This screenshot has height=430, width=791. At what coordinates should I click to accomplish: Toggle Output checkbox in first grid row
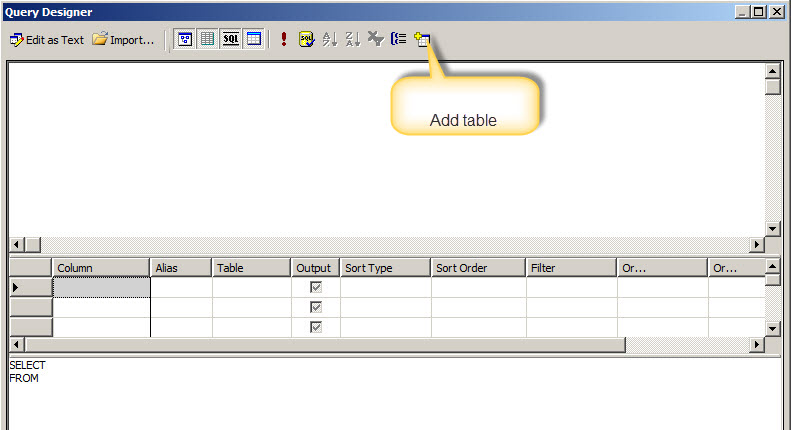[316, 287]
